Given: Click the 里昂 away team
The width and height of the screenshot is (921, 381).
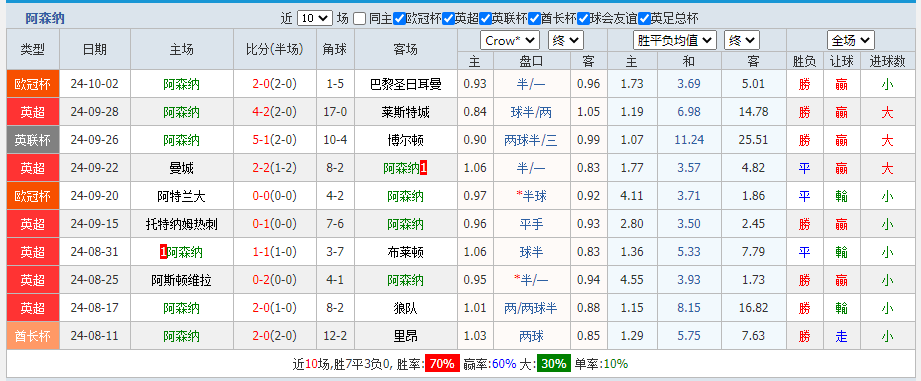Looking at the screenshot, I should point(406,336).
